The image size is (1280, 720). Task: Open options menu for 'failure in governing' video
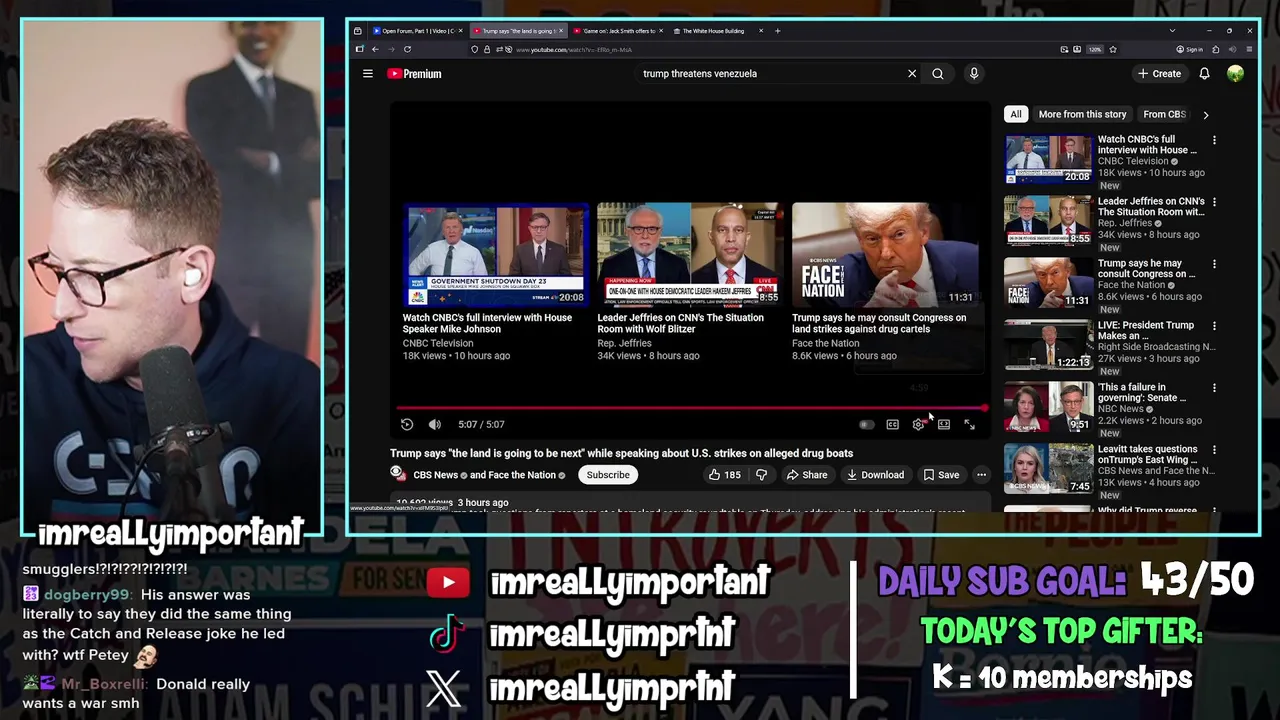[x=1214, y=389]
